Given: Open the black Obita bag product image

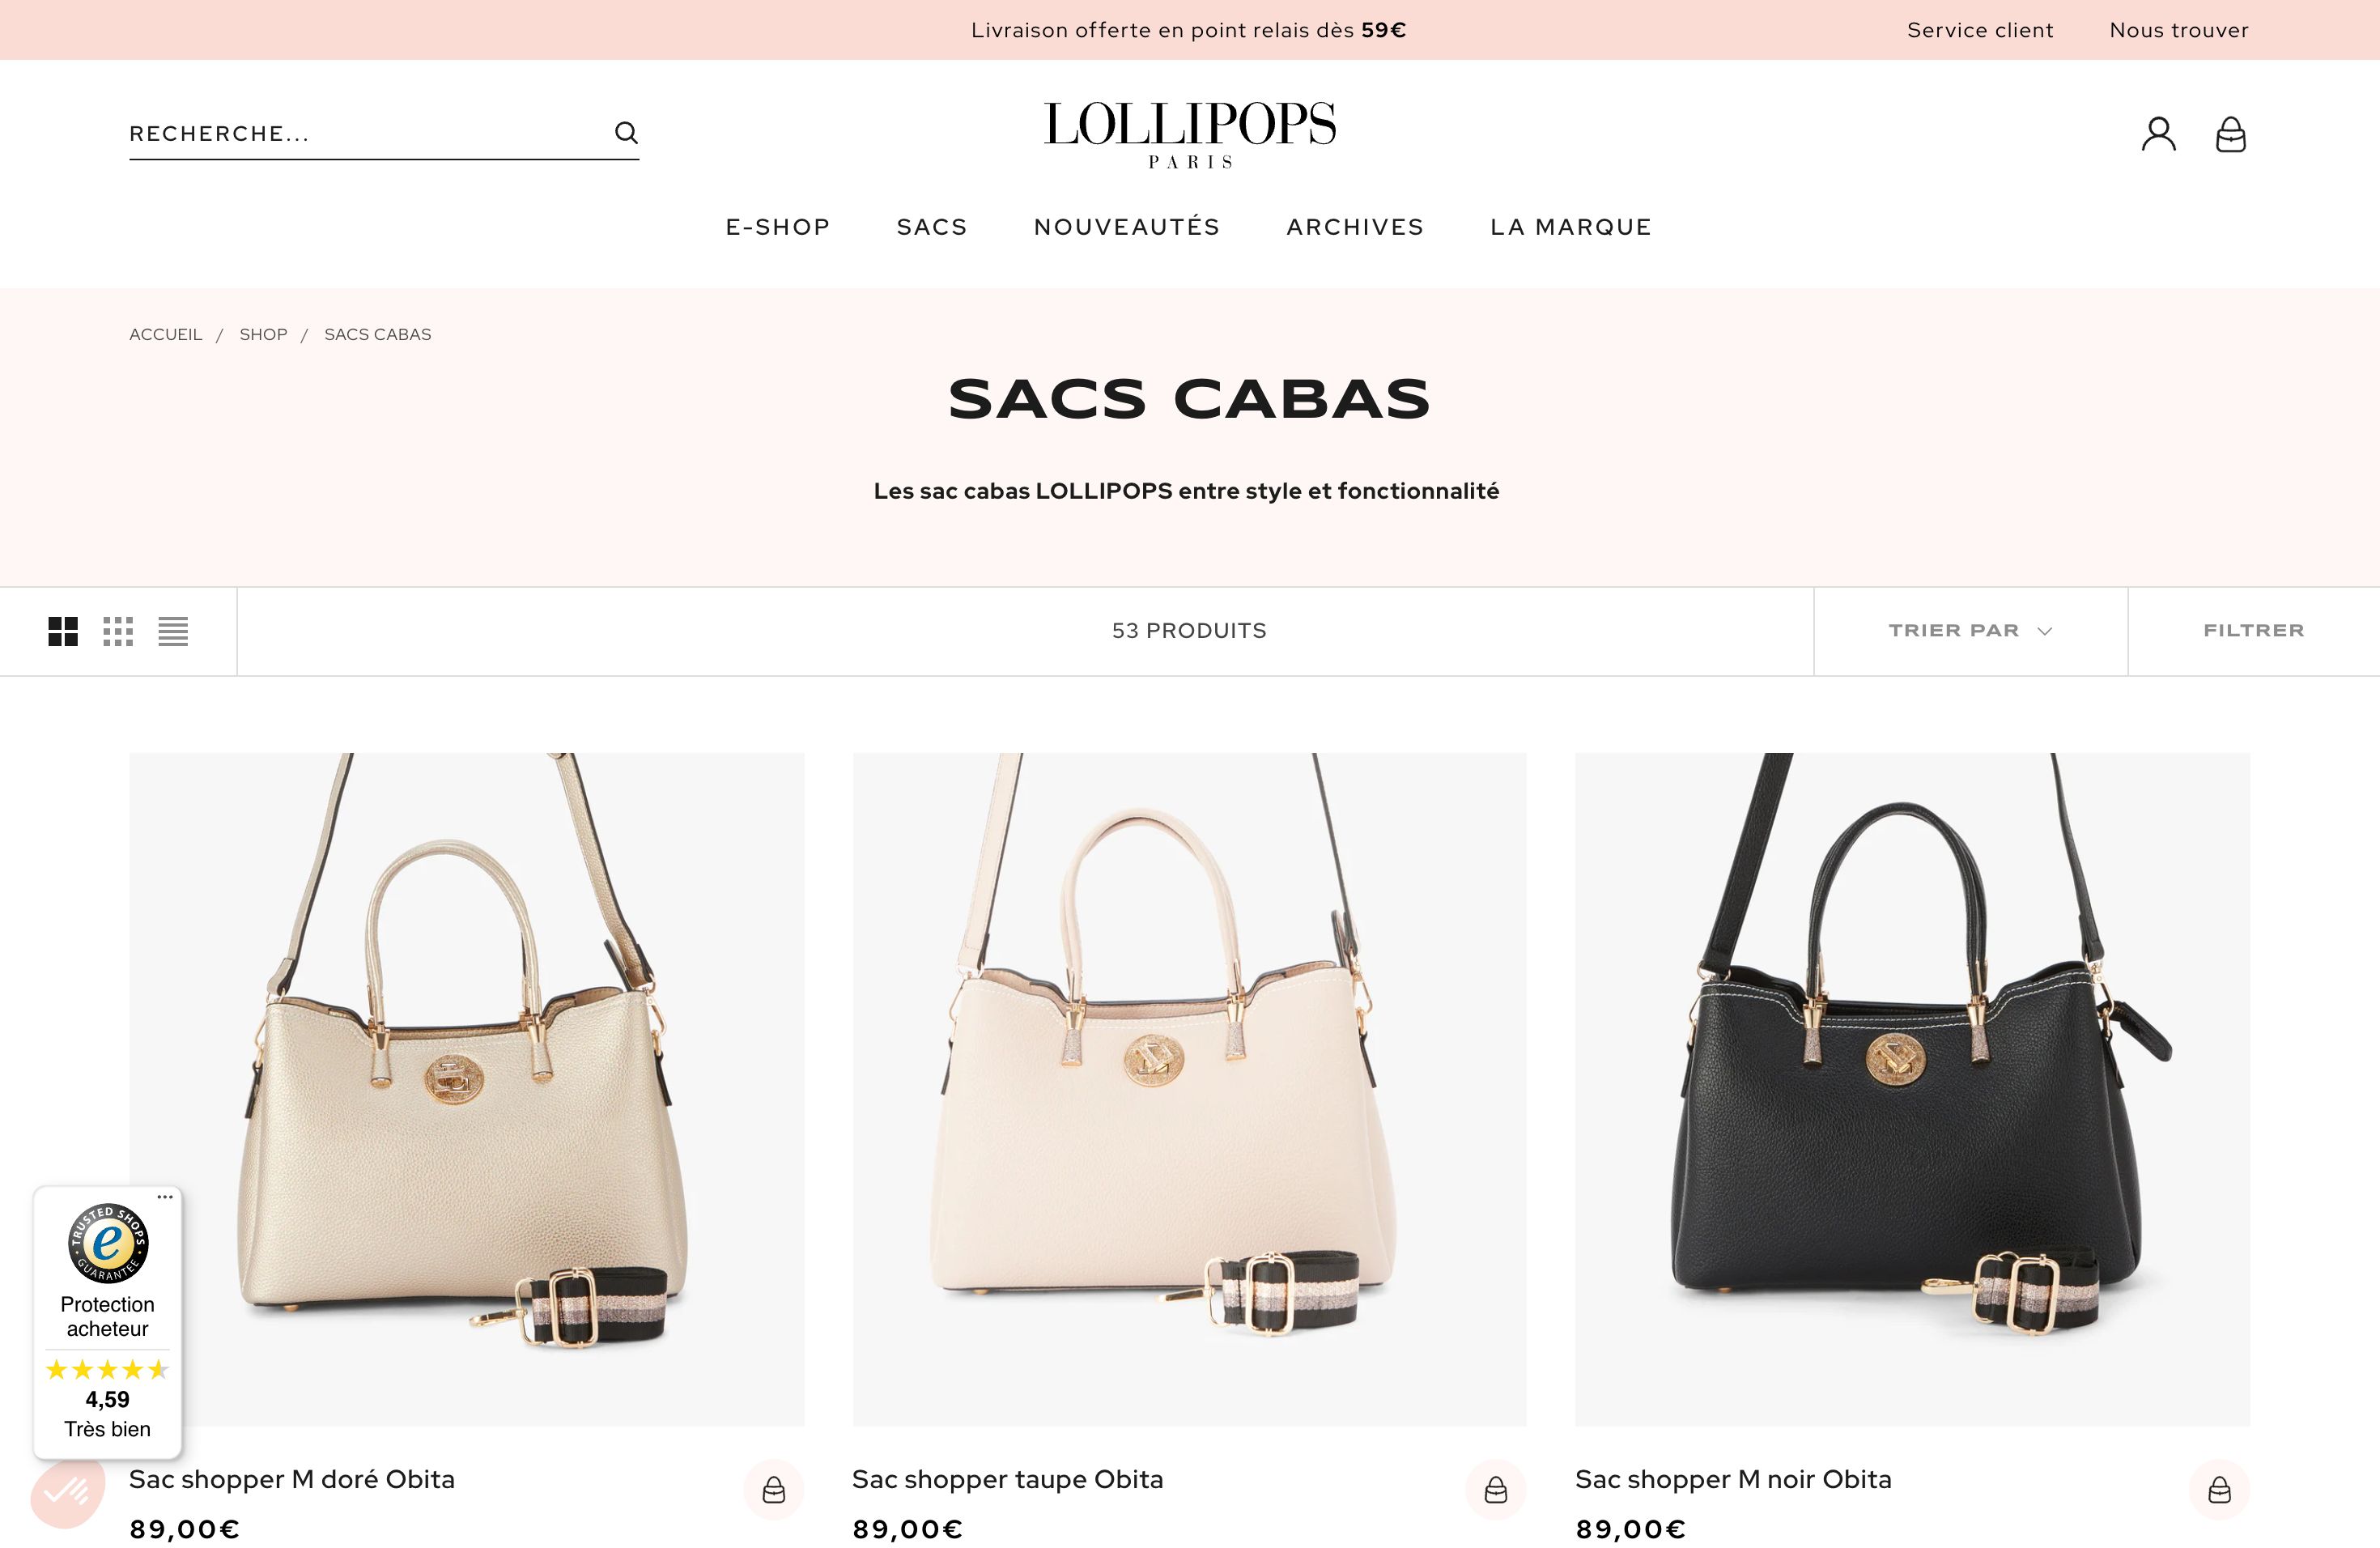Looking at the screenshot, I should 1912,1089.
